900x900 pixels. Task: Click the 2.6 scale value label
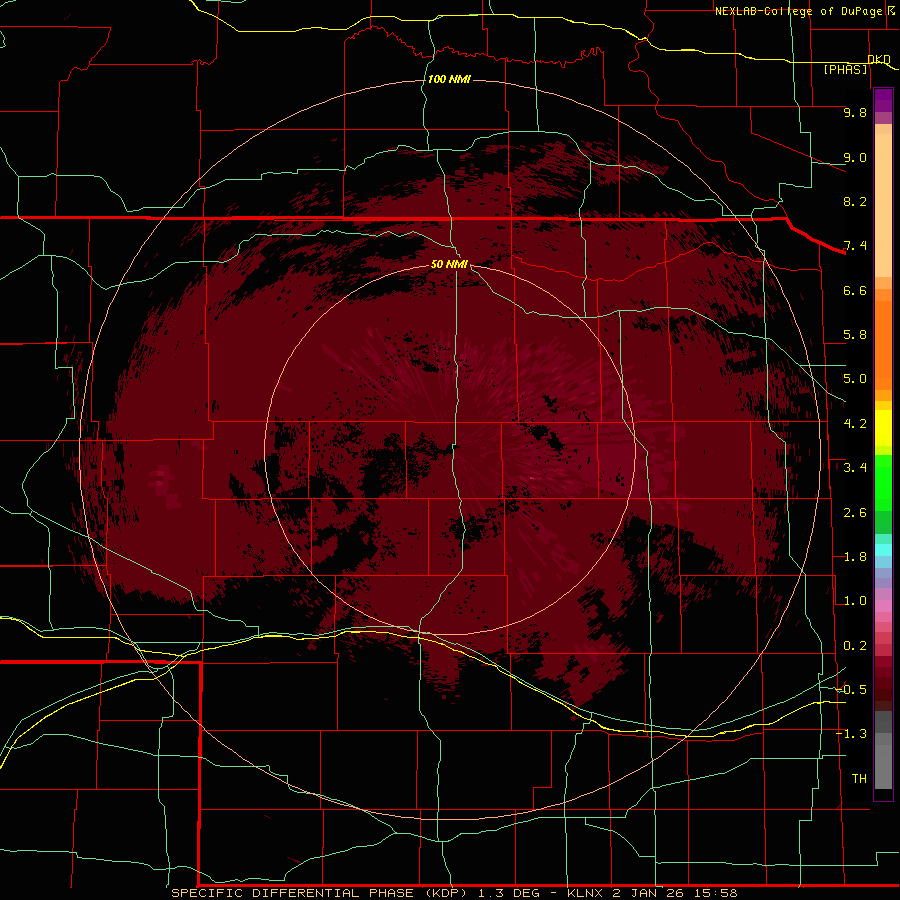pyautogui.click(x=855, y=513)
